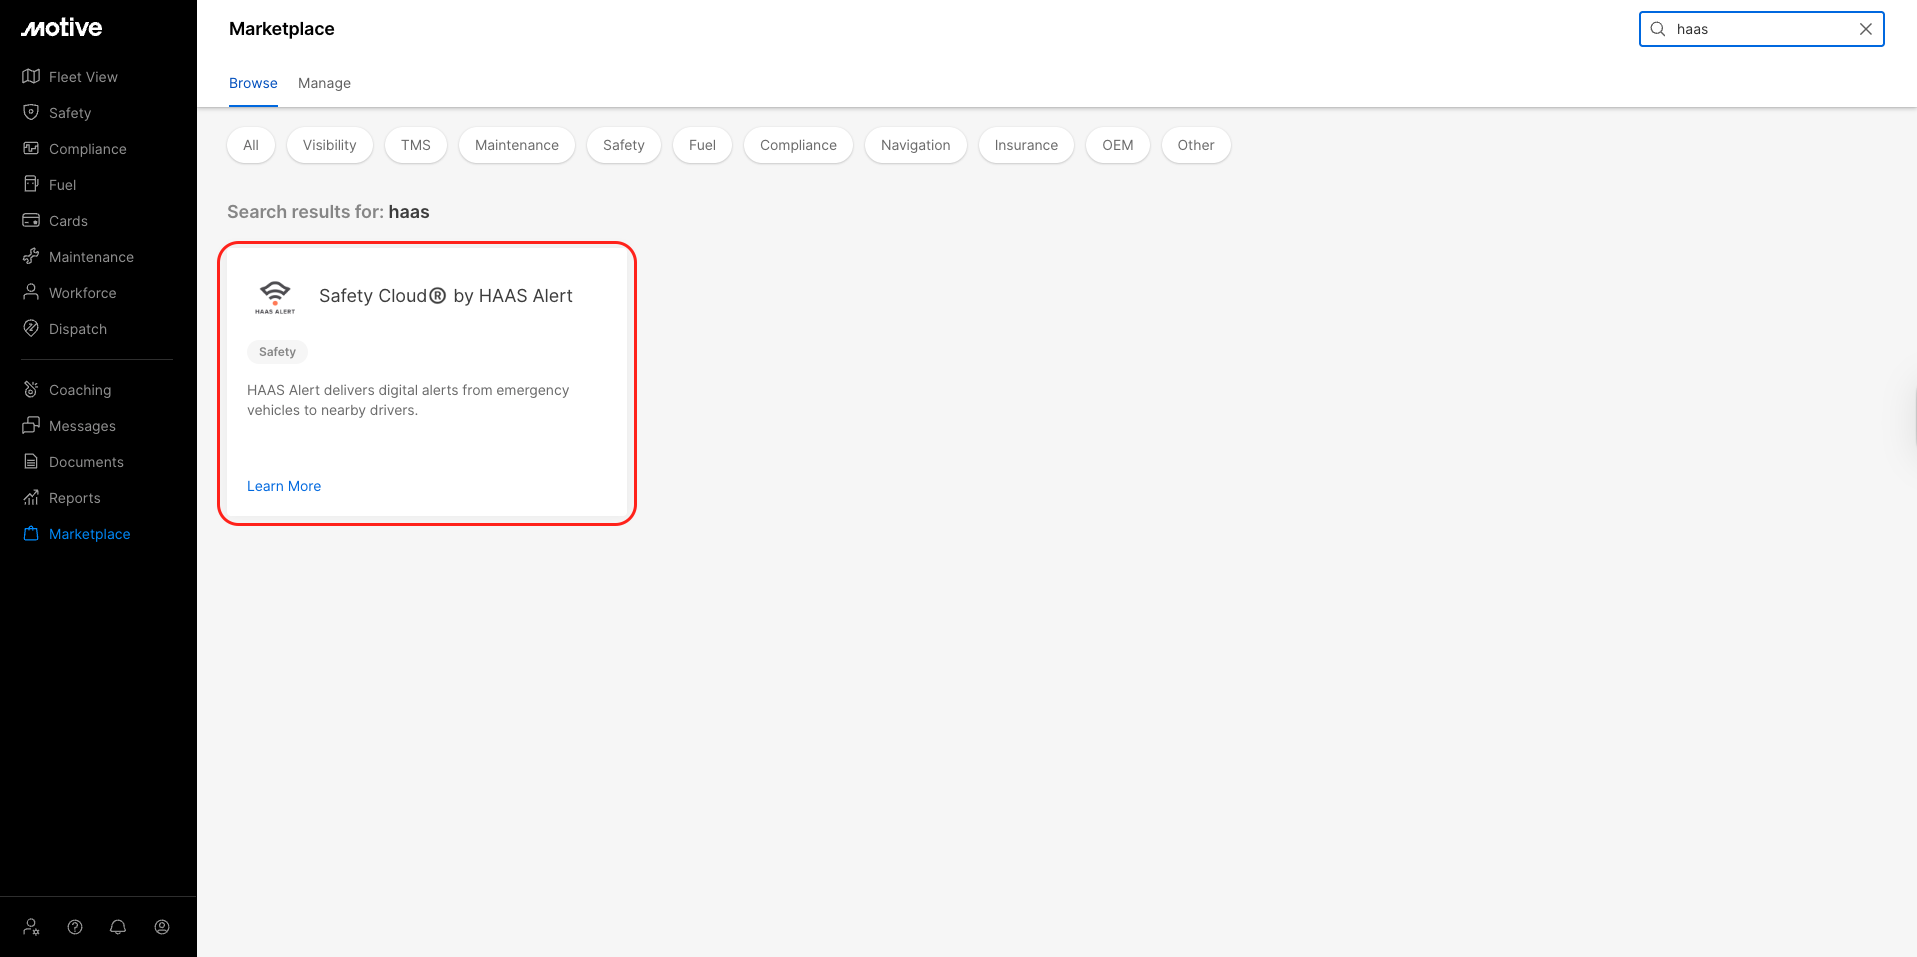Screen dimensions: 1917x957
Task: Go to Fleet View
Action: (x=83, y=77)
